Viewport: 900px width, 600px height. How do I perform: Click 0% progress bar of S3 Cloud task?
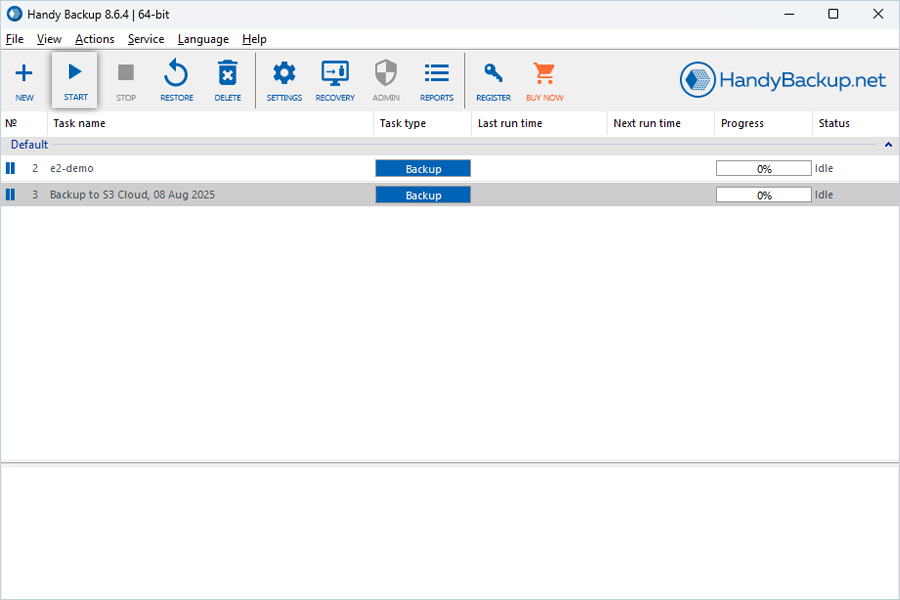[x=763, y=195]
